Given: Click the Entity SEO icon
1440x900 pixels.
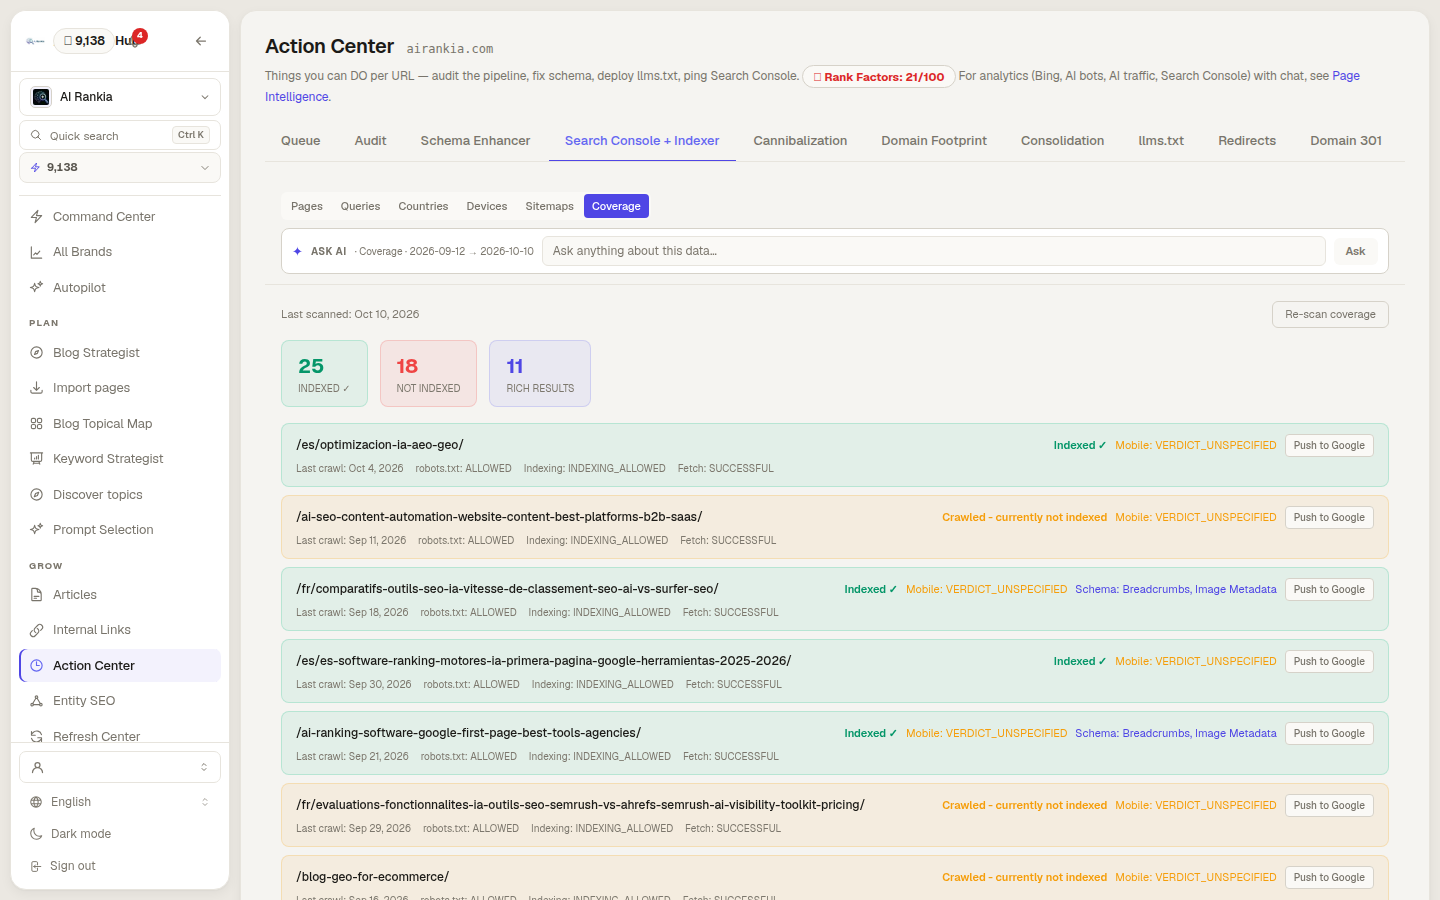Looking at the screenshot, I should coord(36,701).
